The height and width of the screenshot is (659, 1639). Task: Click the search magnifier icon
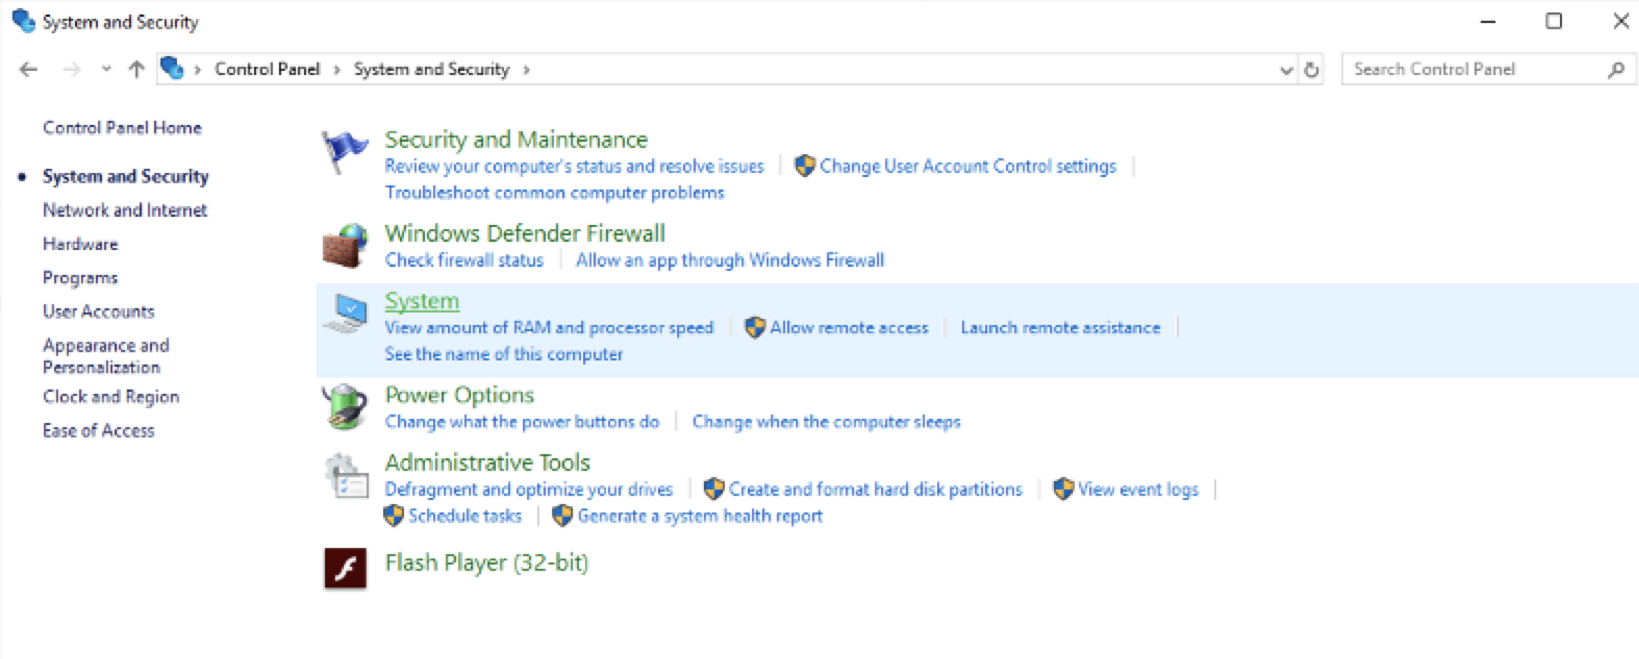[1616, 69]
